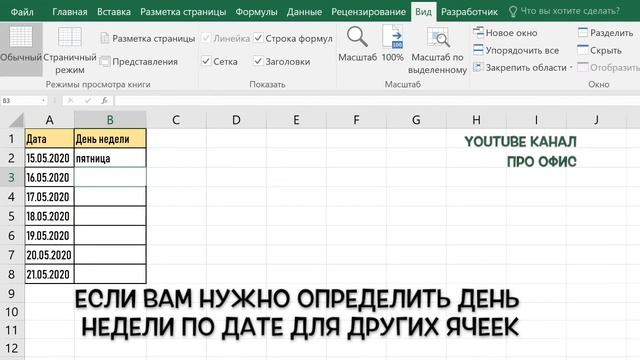Select row 12 header
The height and width of the screenshot is (360, 640).
11,348
